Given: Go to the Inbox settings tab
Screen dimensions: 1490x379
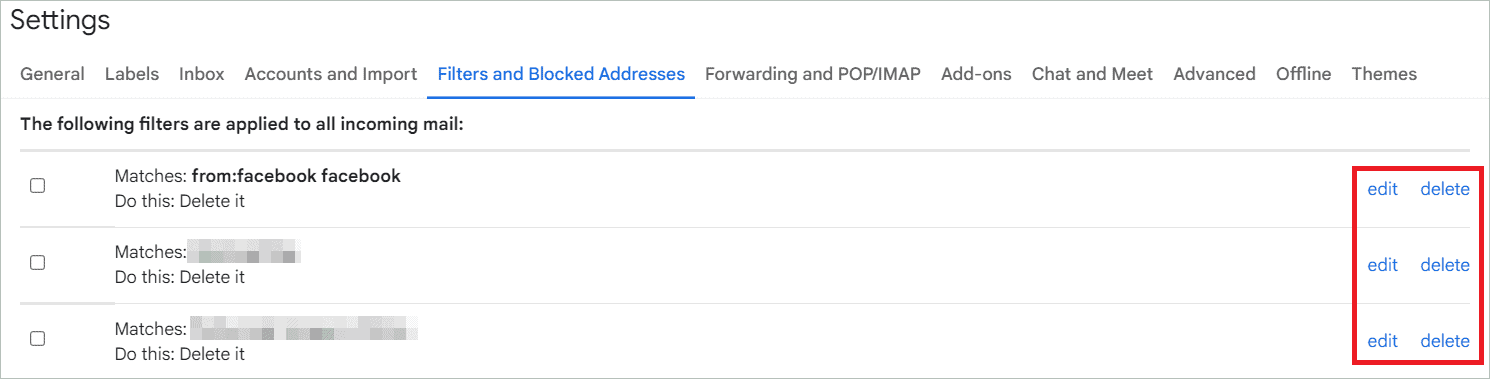Looking at the screenshot, I should (x=202, y=74).
